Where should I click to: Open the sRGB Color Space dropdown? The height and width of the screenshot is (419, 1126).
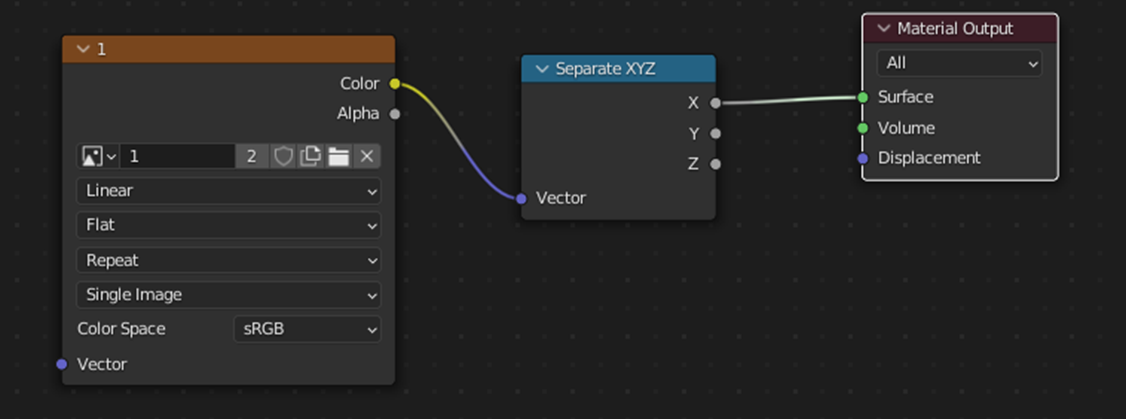tap(307, 329)
